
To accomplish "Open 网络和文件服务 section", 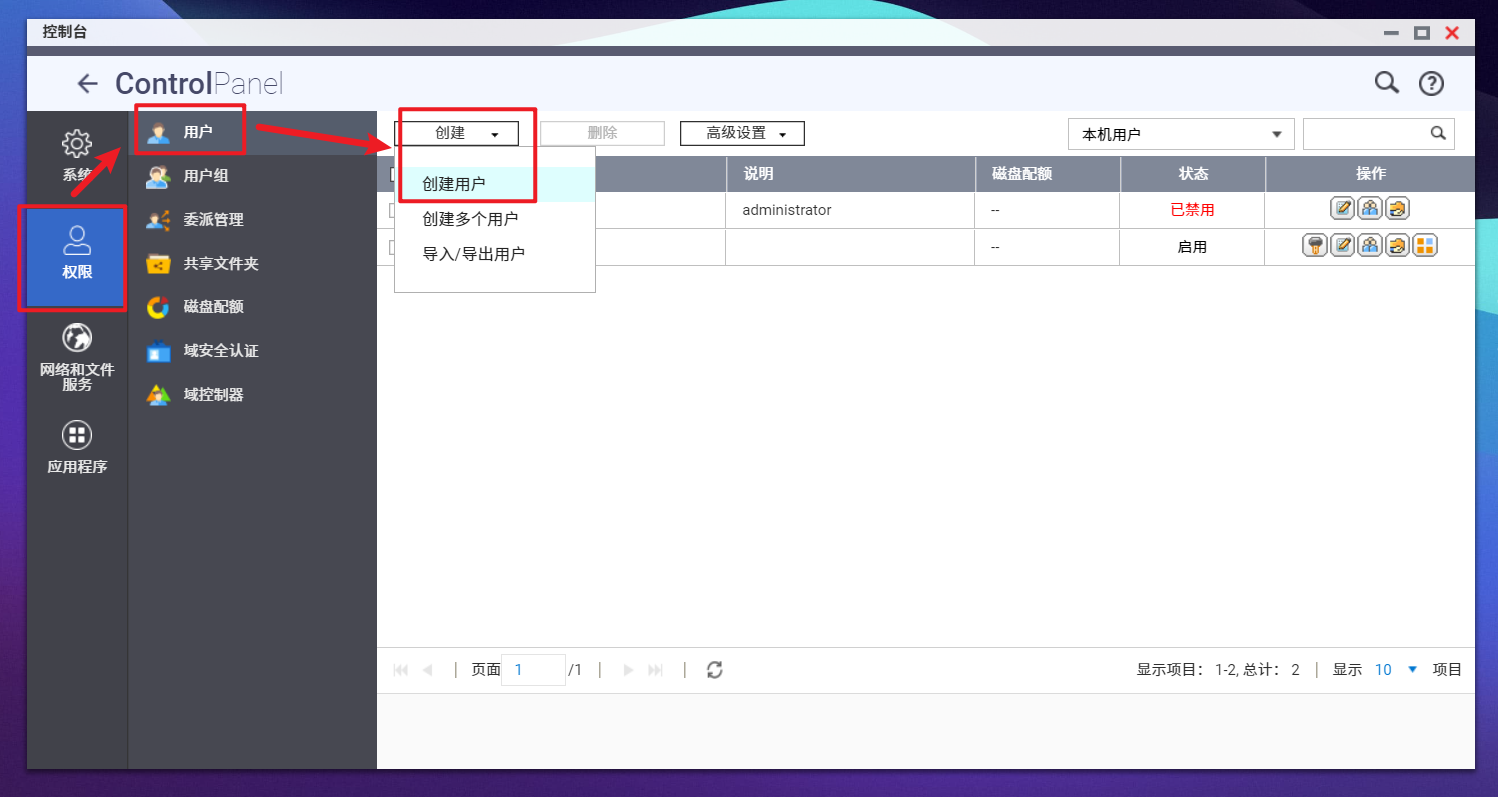I will click(77, 357).
